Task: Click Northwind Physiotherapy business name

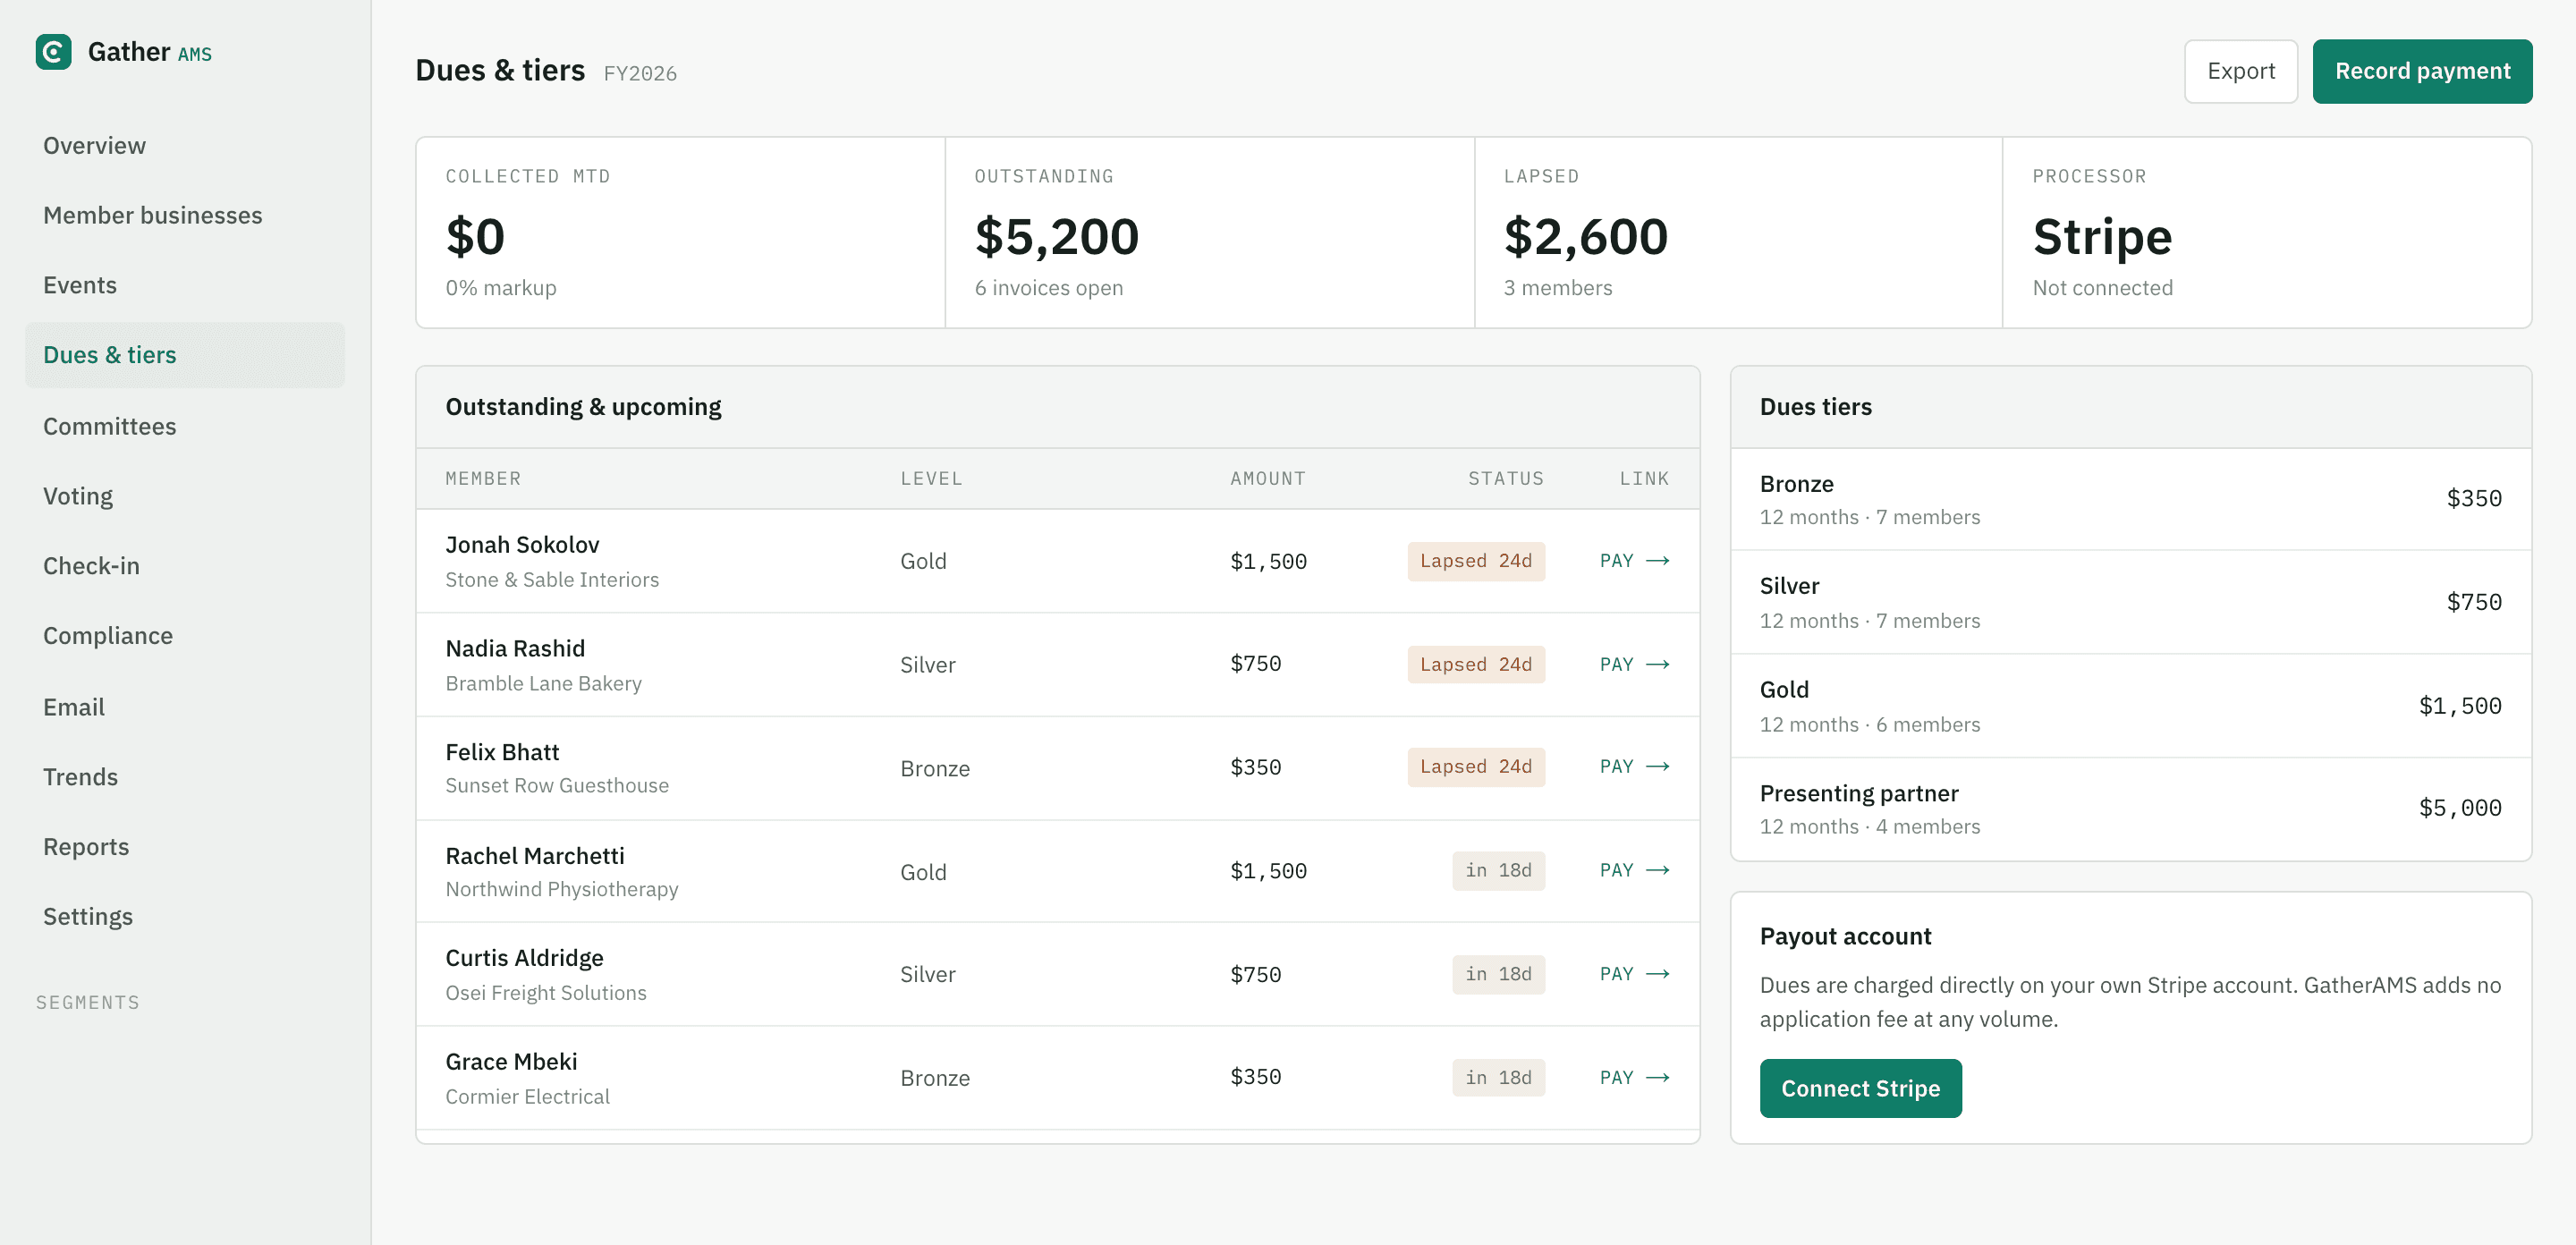Action: point(562,890)
